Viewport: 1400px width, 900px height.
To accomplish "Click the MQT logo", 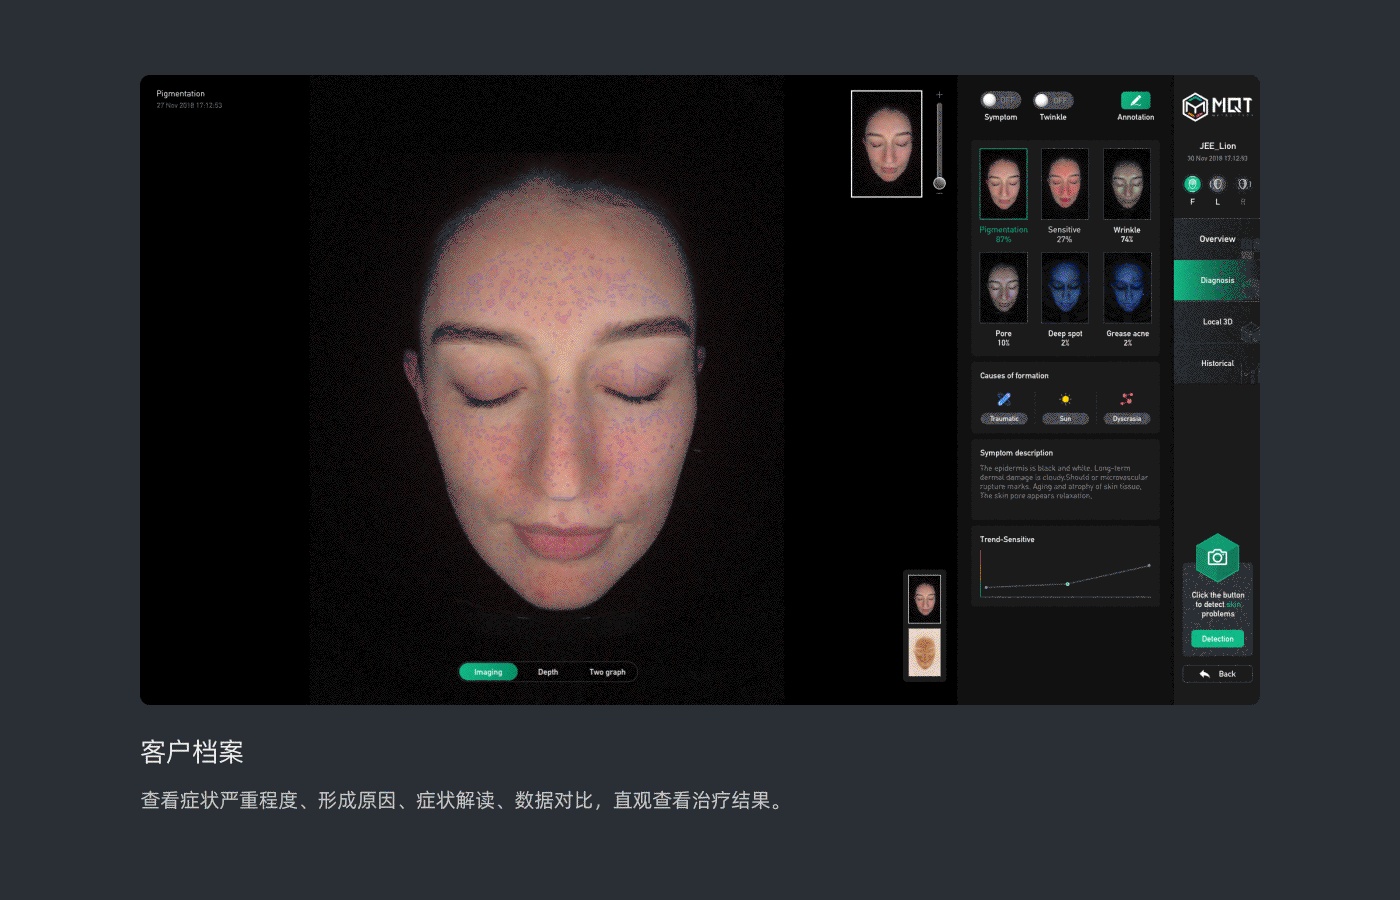I will tap(1217, 106).
